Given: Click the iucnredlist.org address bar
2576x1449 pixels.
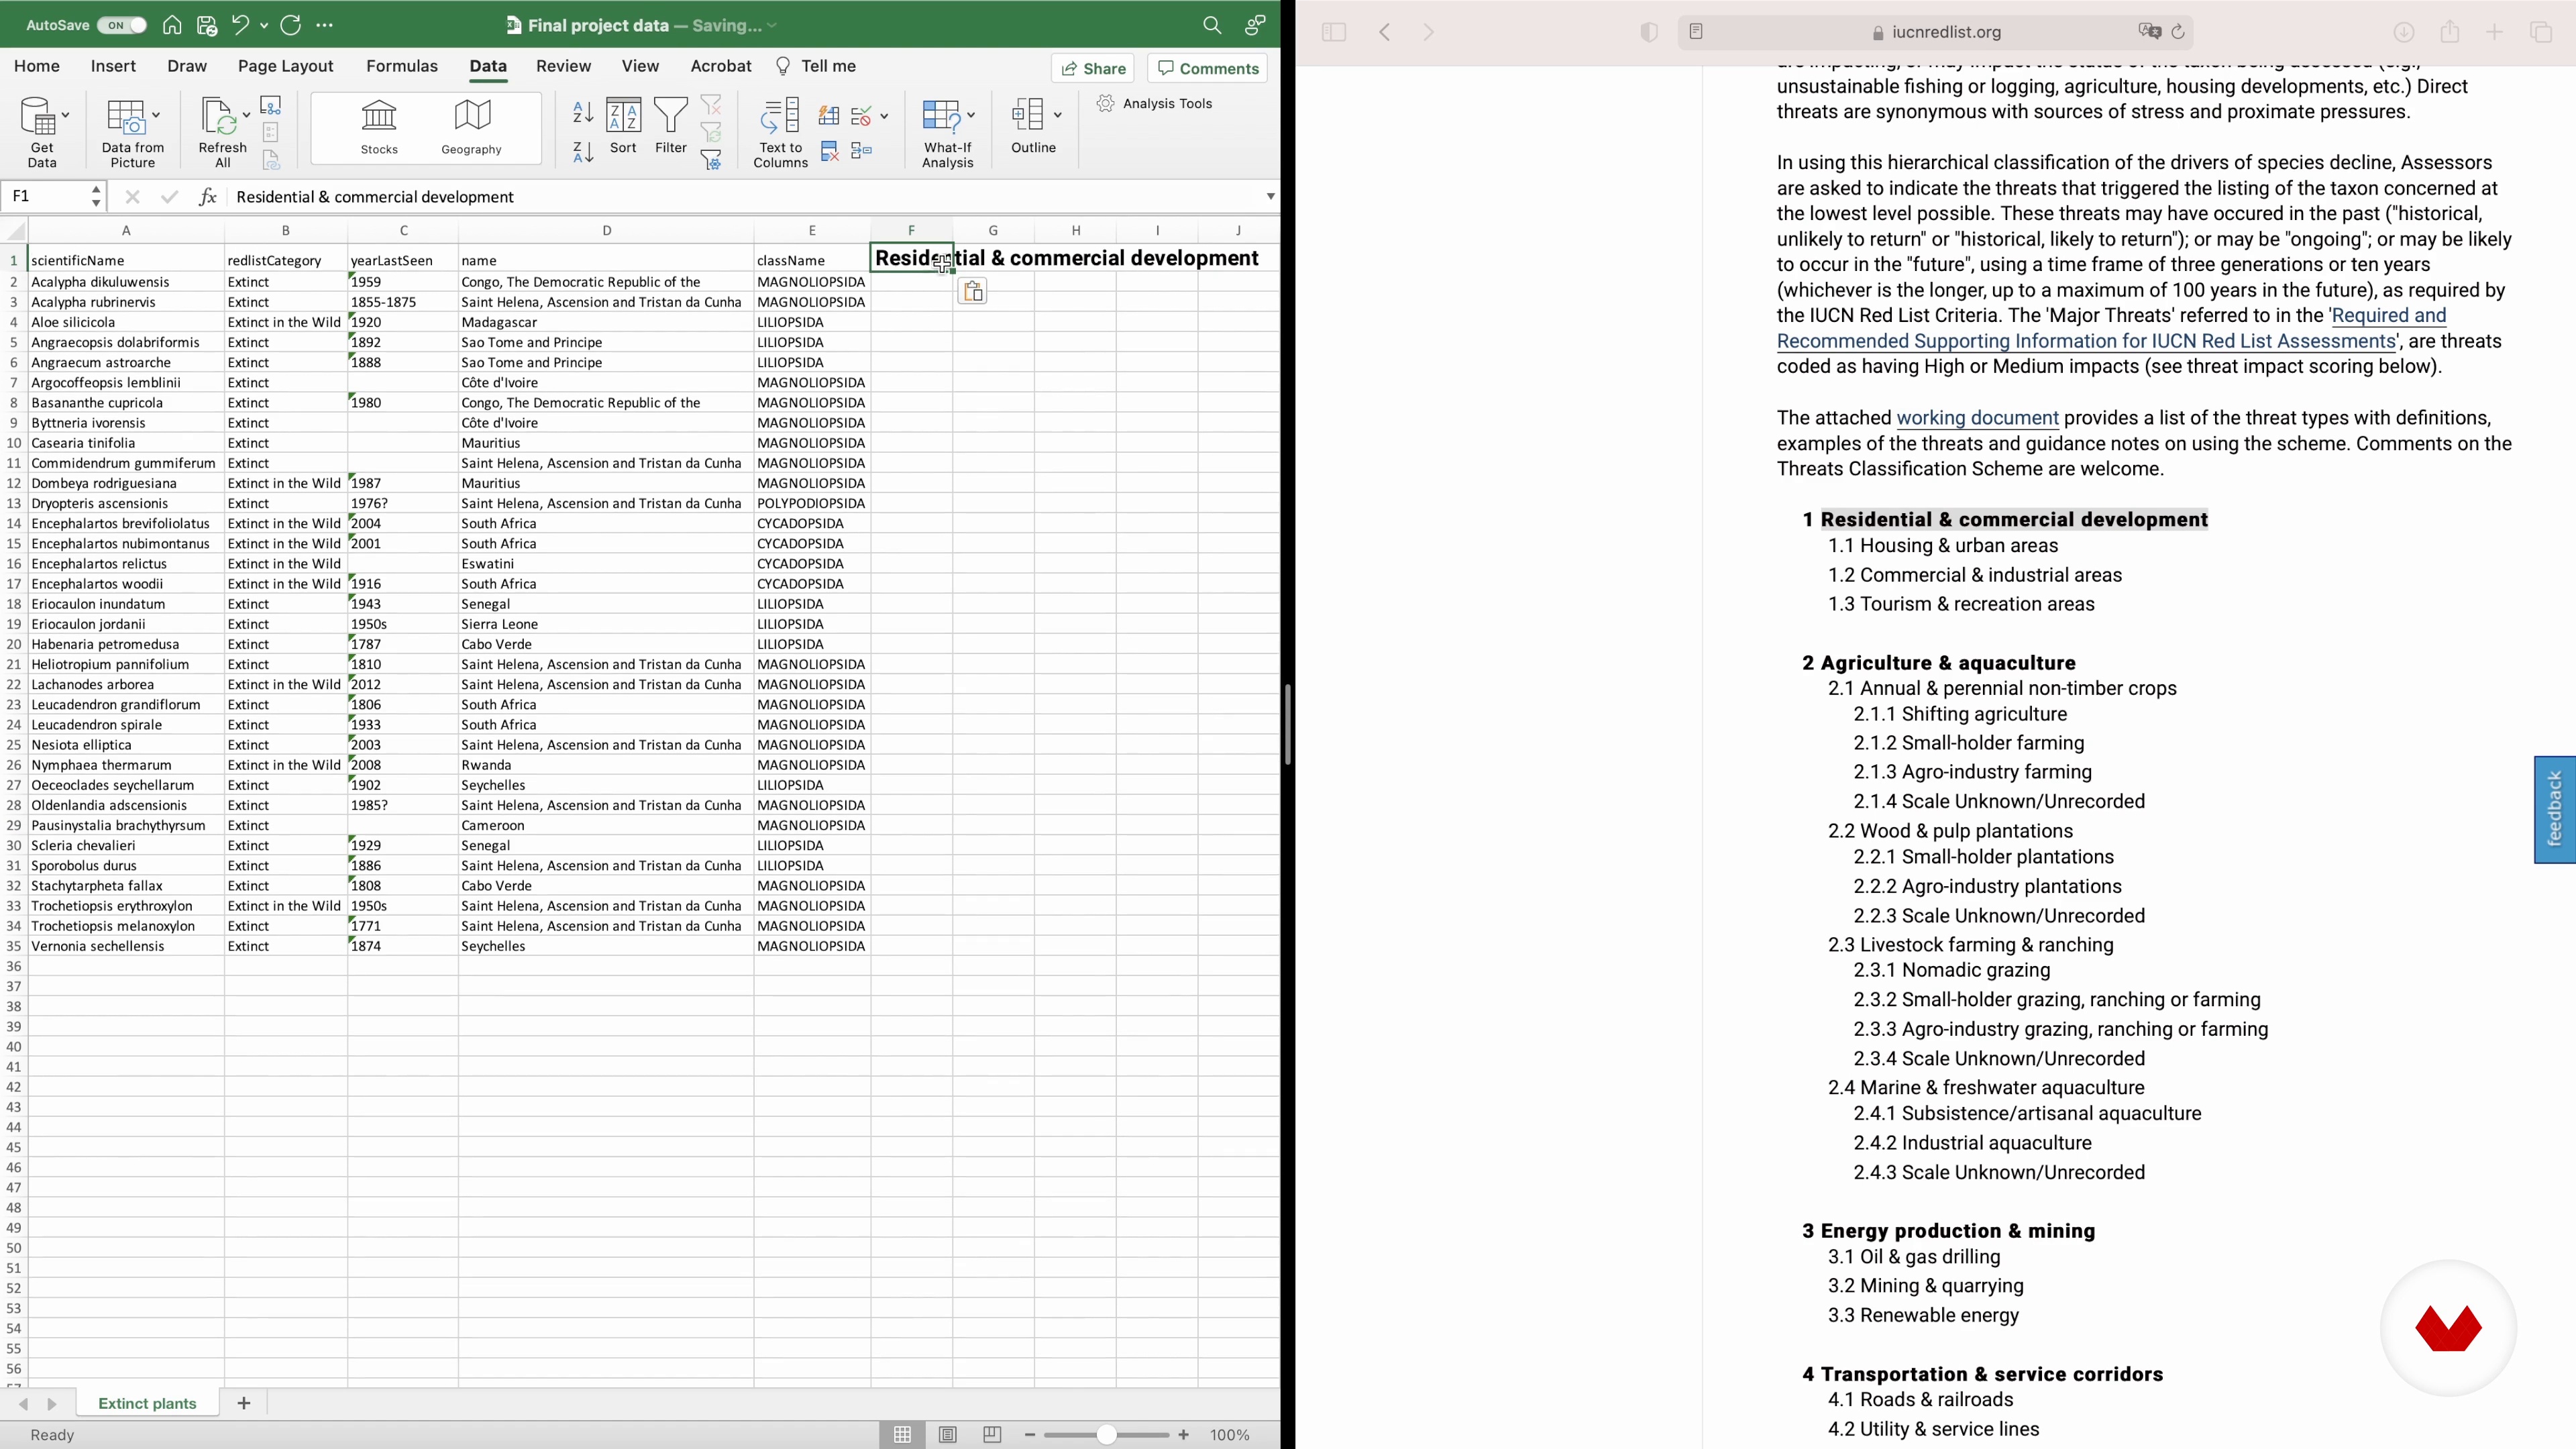Looking at the screenshot, I should click(x=1936, y=32).
